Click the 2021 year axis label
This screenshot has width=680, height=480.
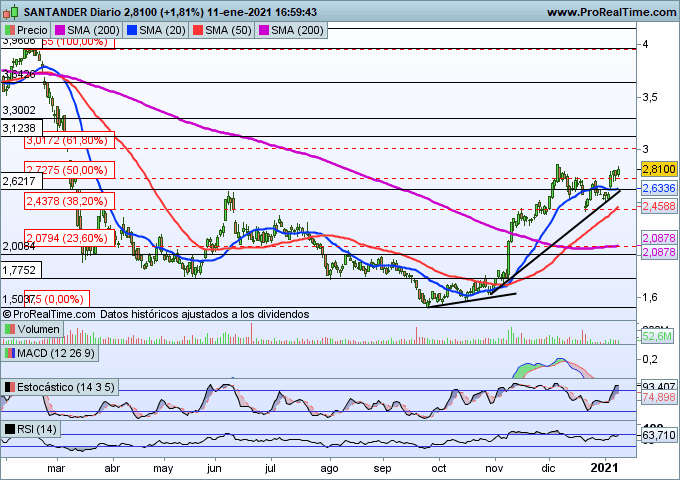[x=605, y=468]
